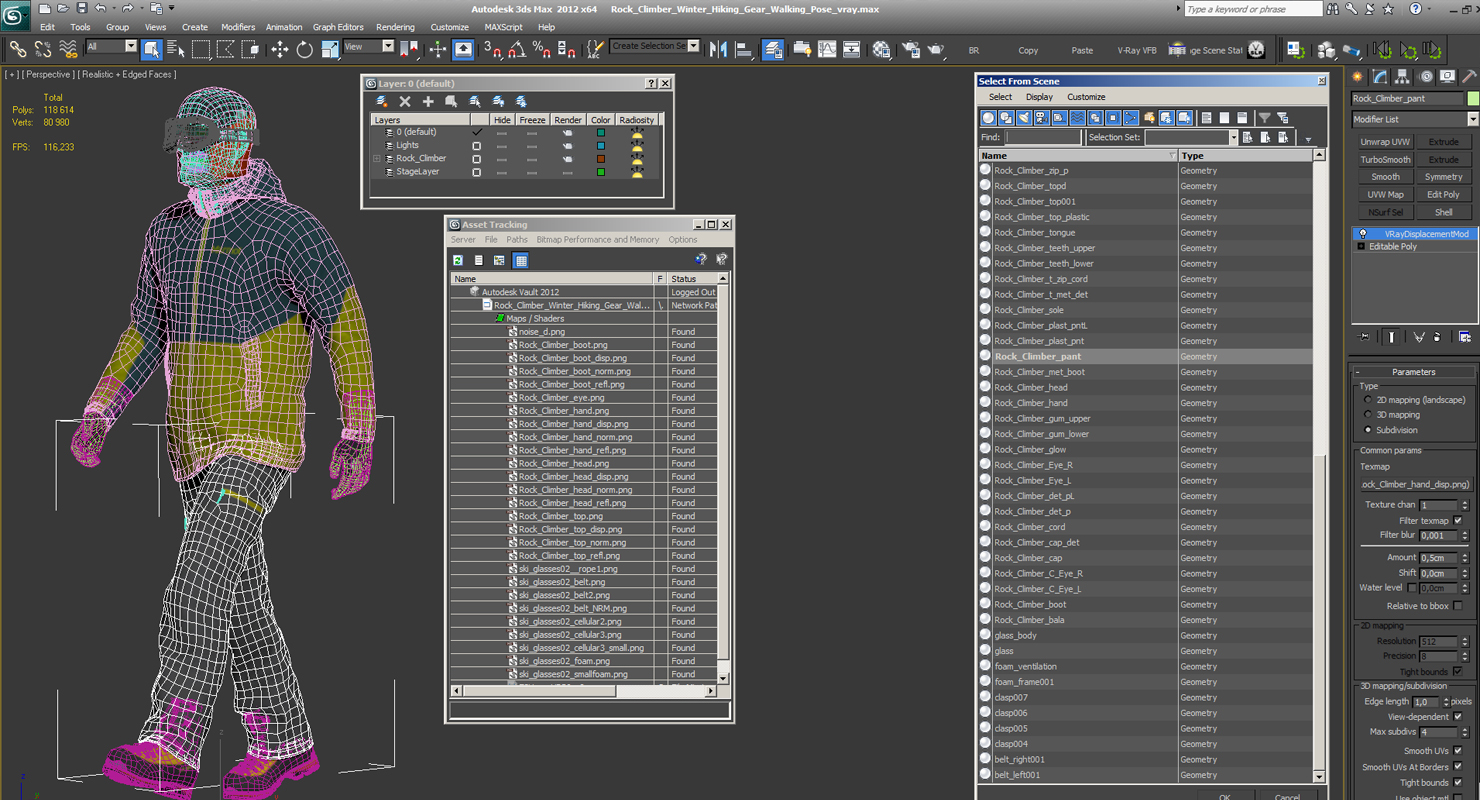Activate the Bind to Space Warp tool
Viewport: 1480px width, 800px height.
[68, 49]
